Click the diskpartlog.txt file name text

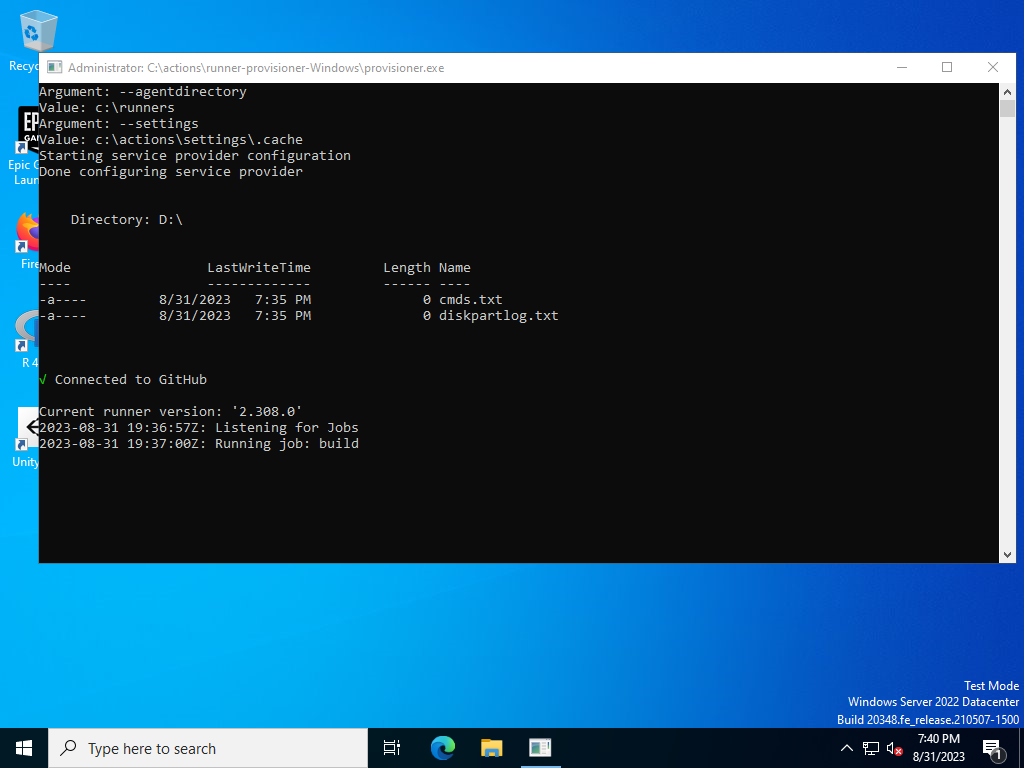pos(498,315)
